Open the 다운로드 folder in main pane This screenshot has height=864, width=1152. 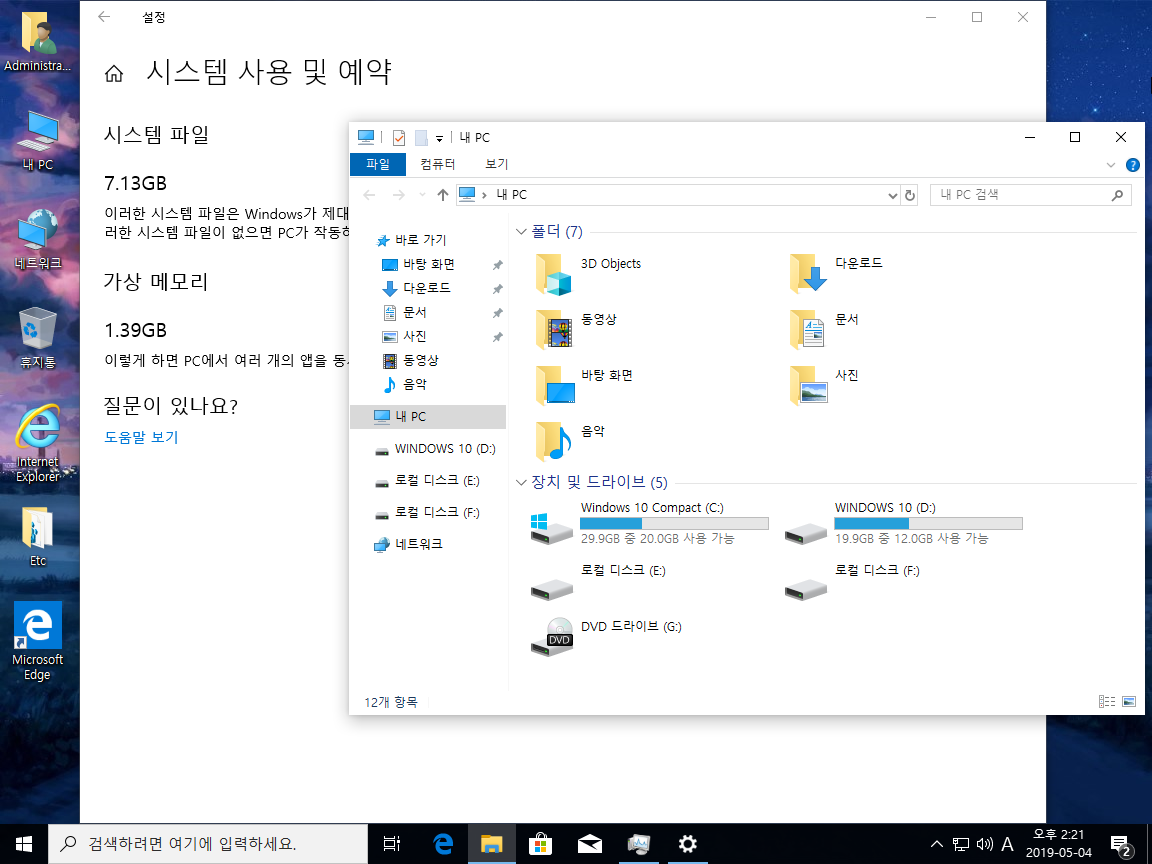click(836, 273)
